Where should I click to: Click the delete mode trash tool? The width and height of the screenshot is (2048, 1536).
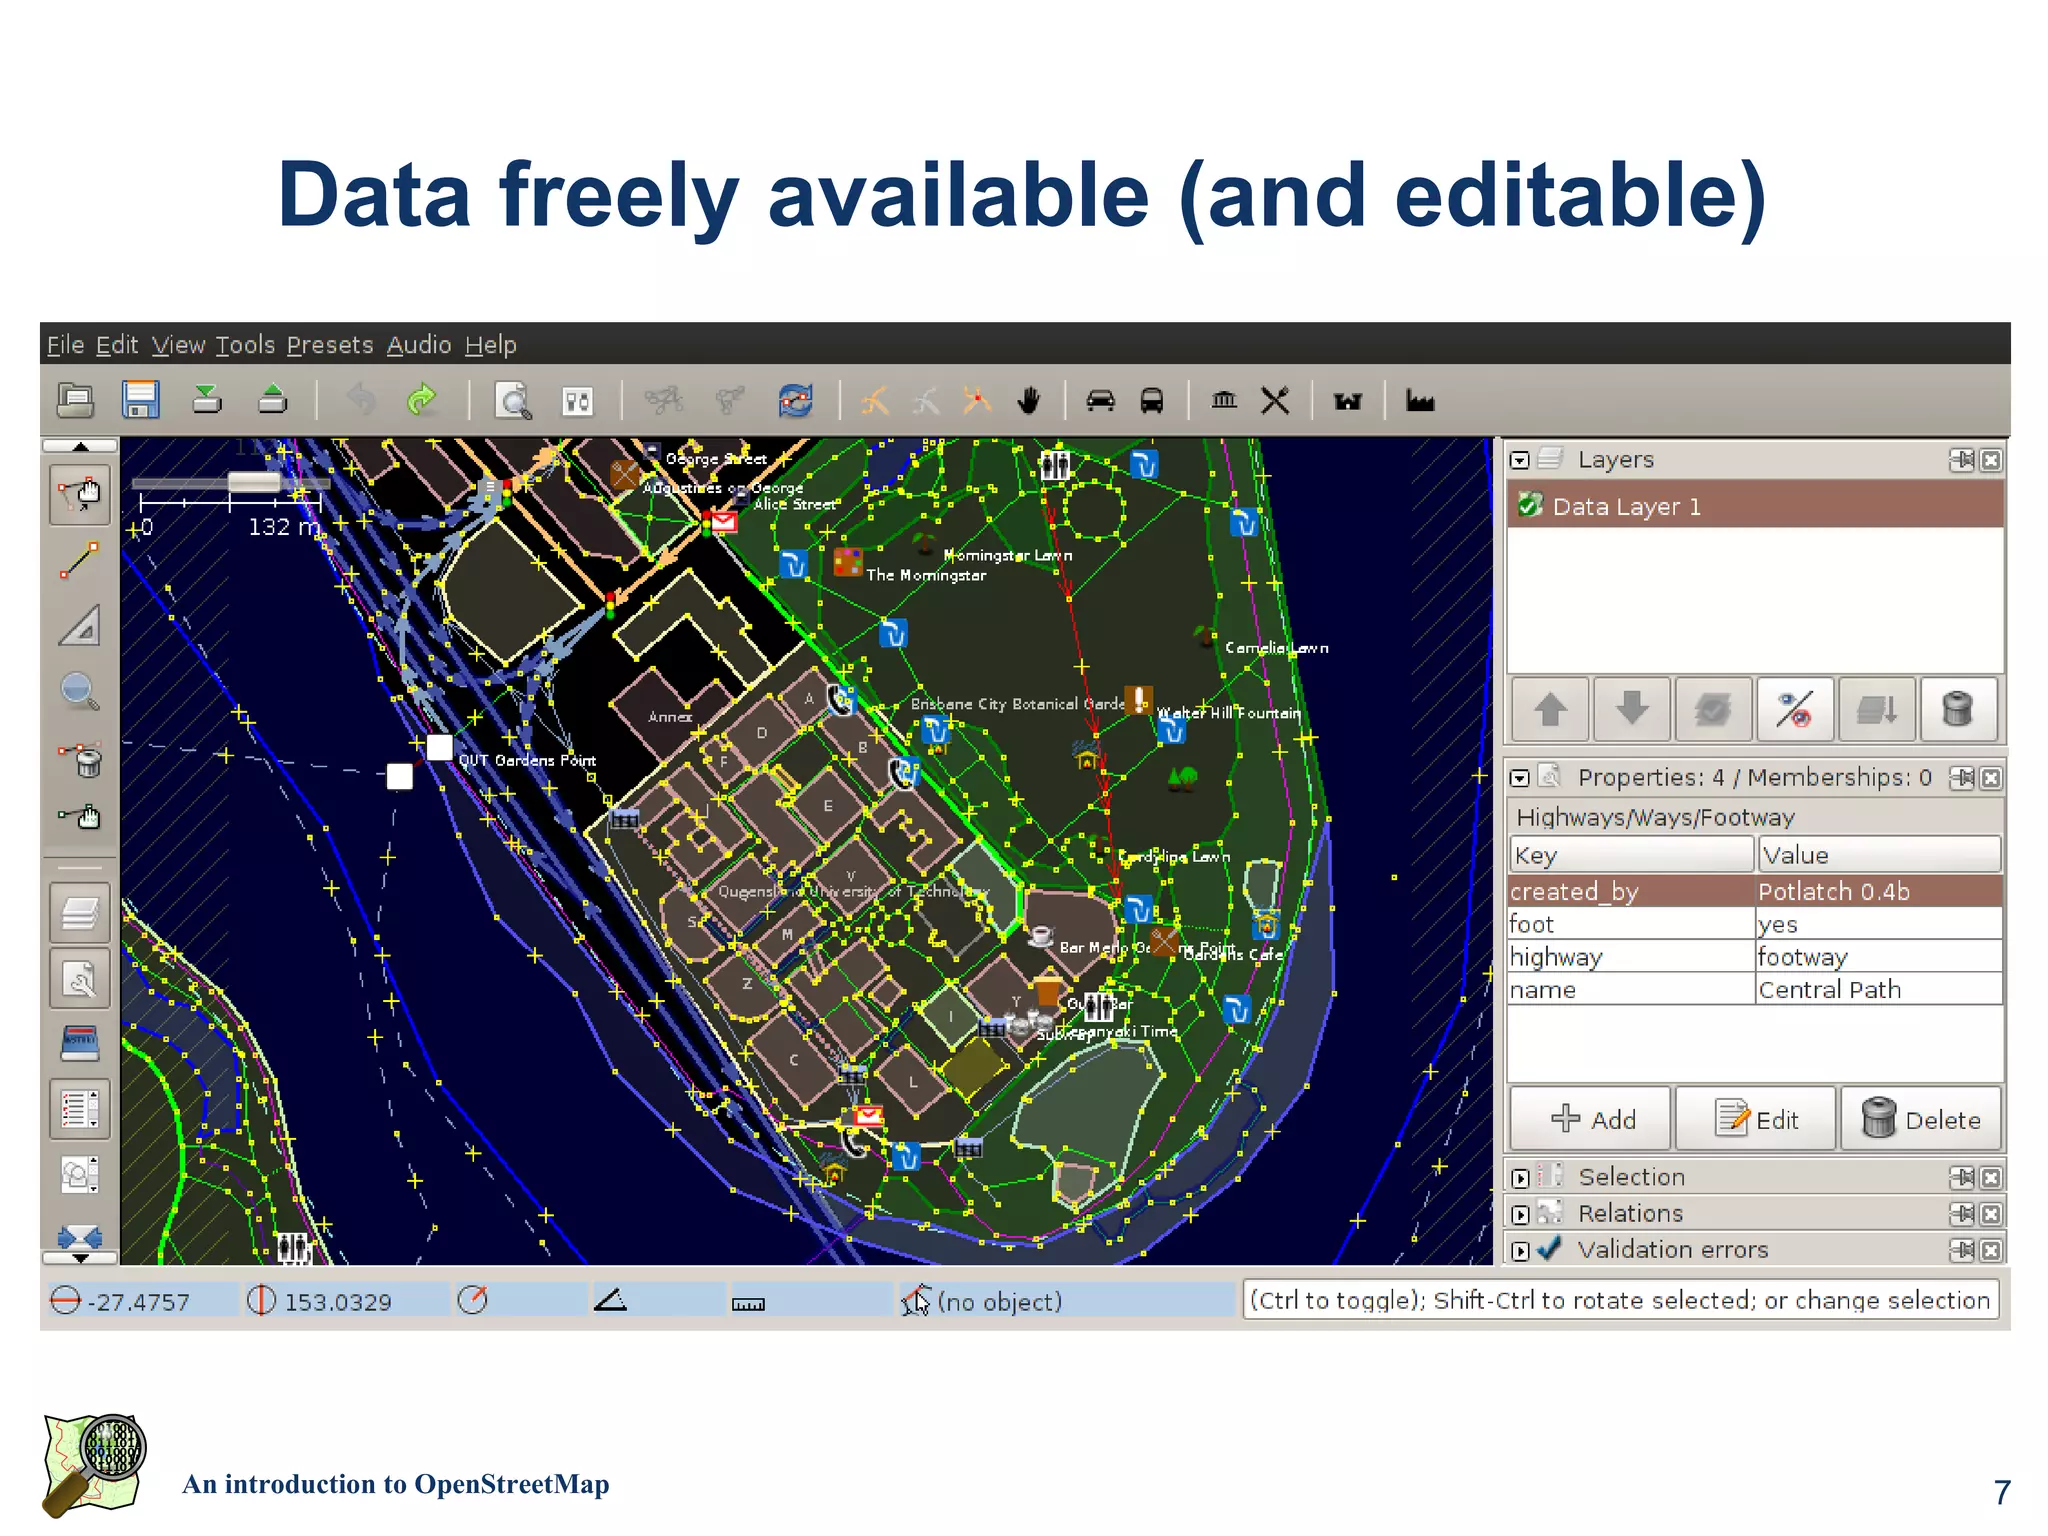coord(80,759)
